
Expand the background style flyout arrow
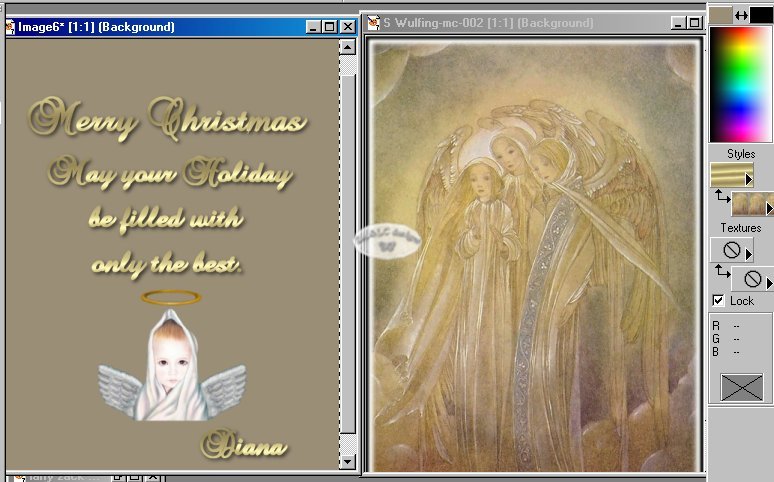click(770, 209)
